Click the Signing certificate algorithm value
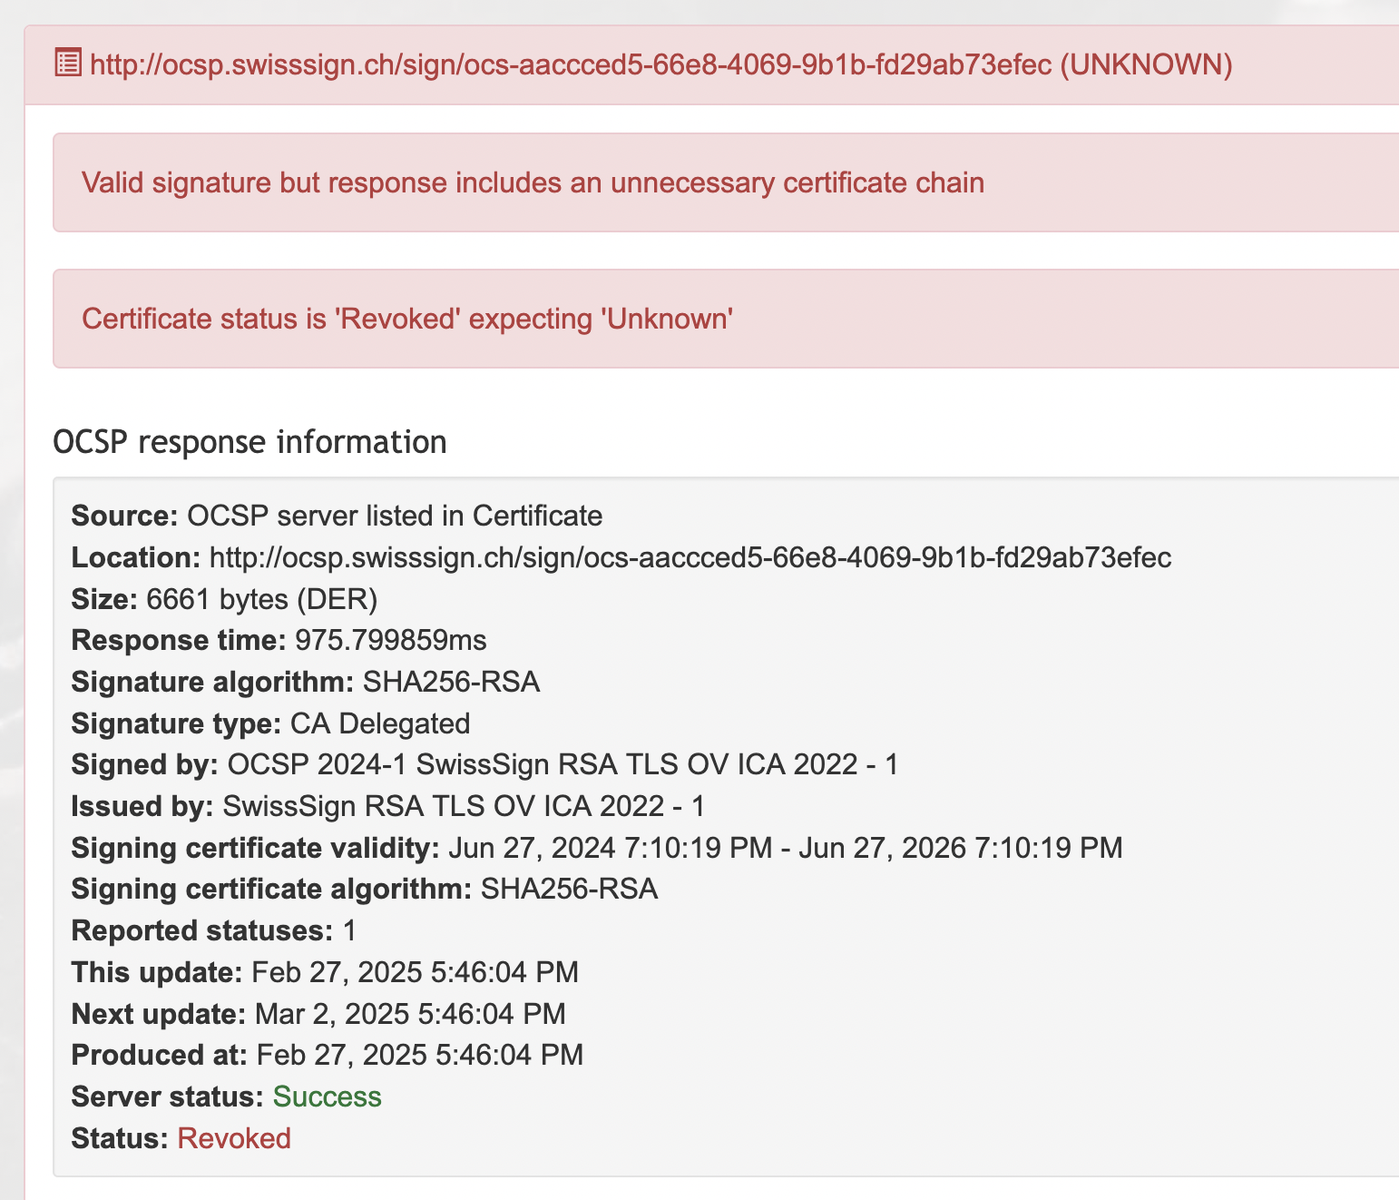The height and width of the screenshot is (1200, 1399). coord(569,889)
